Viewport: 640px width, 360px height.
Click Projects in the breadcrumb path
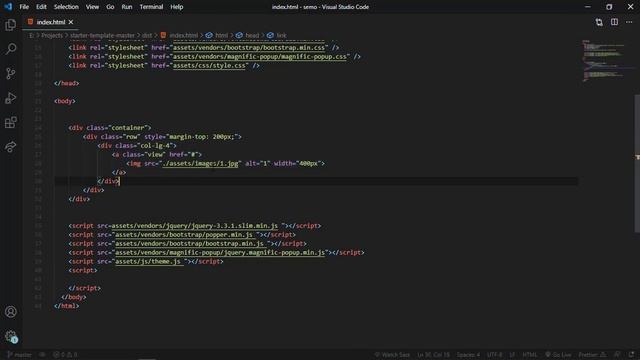pyautogui.click(x=52, y=36)
